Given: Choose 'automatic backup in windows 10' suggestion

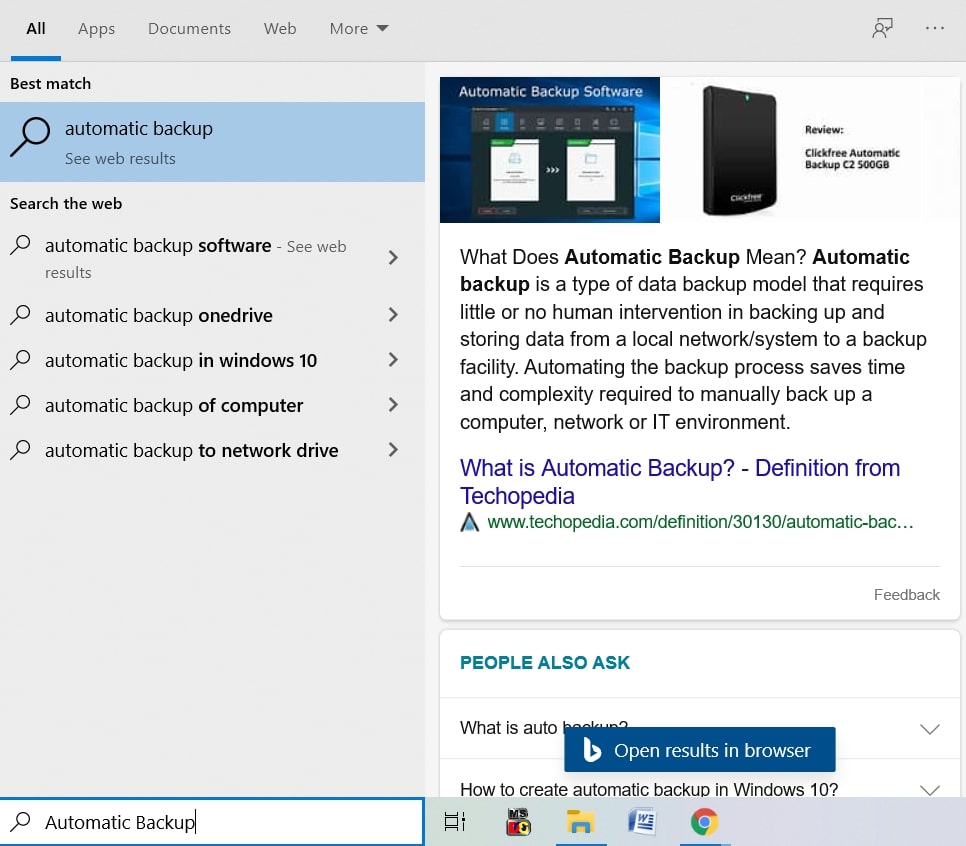Looking at the screenshot, I should [212, 360].
